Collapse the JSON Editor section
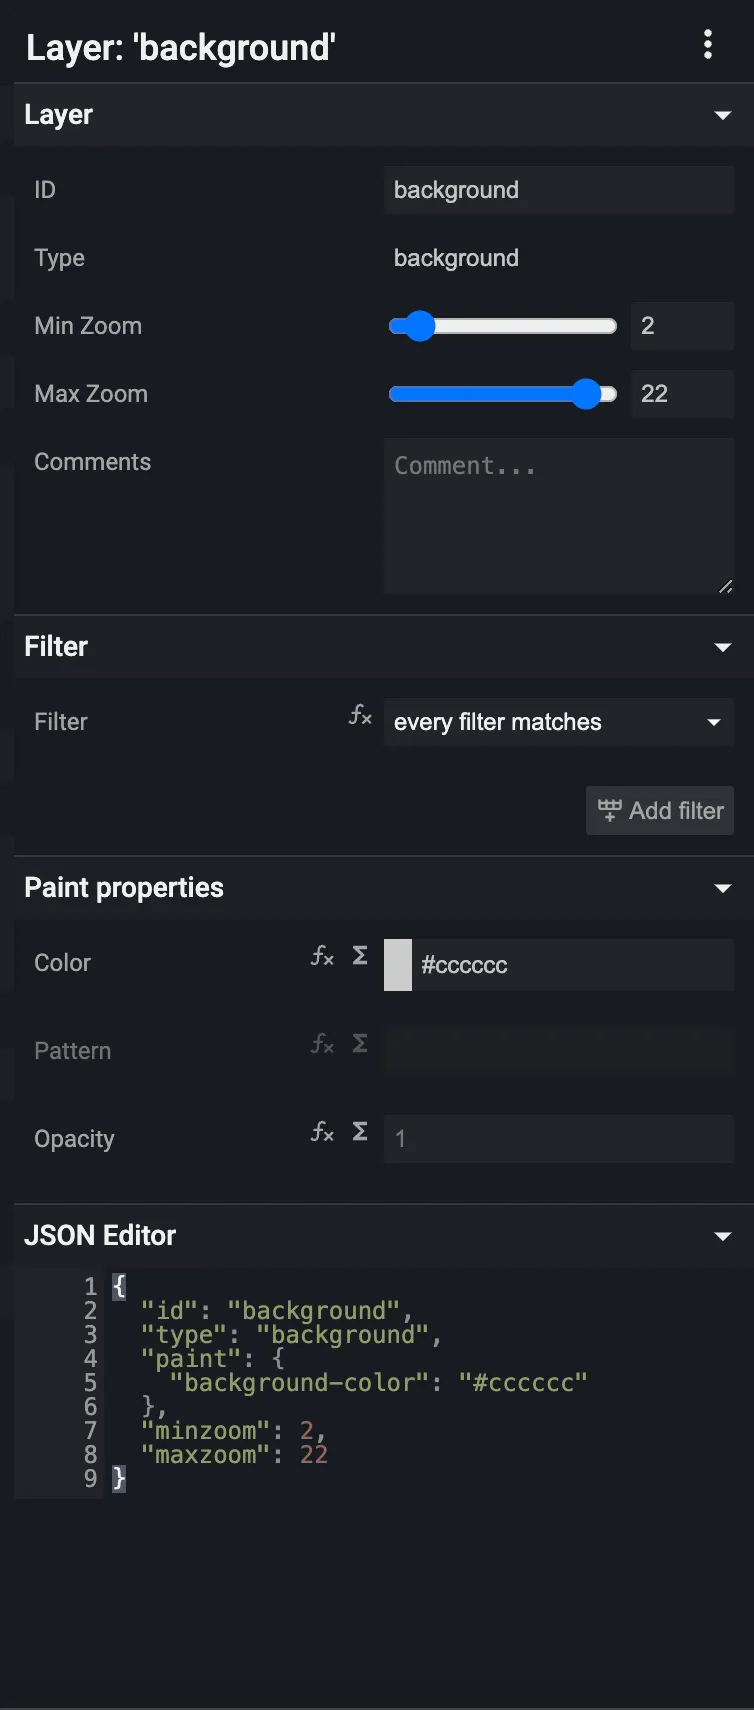Viewport: 754px width, 1710px height. (722, 1237)
